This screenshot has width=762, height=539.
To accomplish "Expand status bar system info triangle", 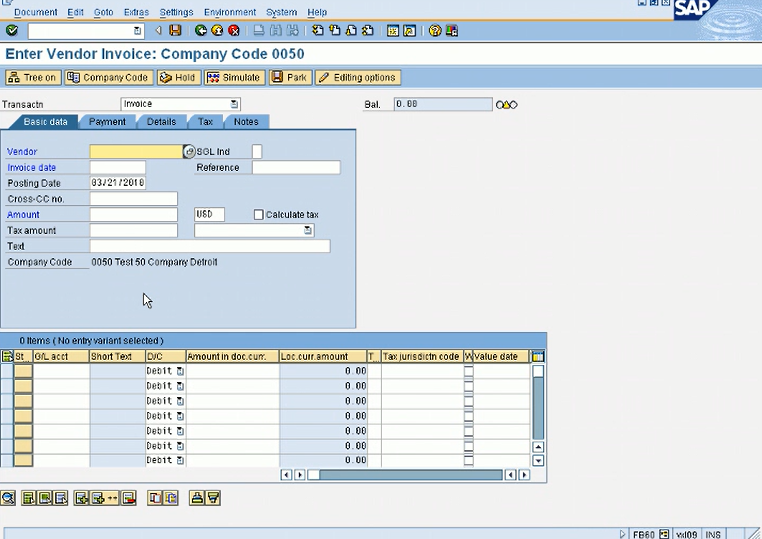I will 622,534.
